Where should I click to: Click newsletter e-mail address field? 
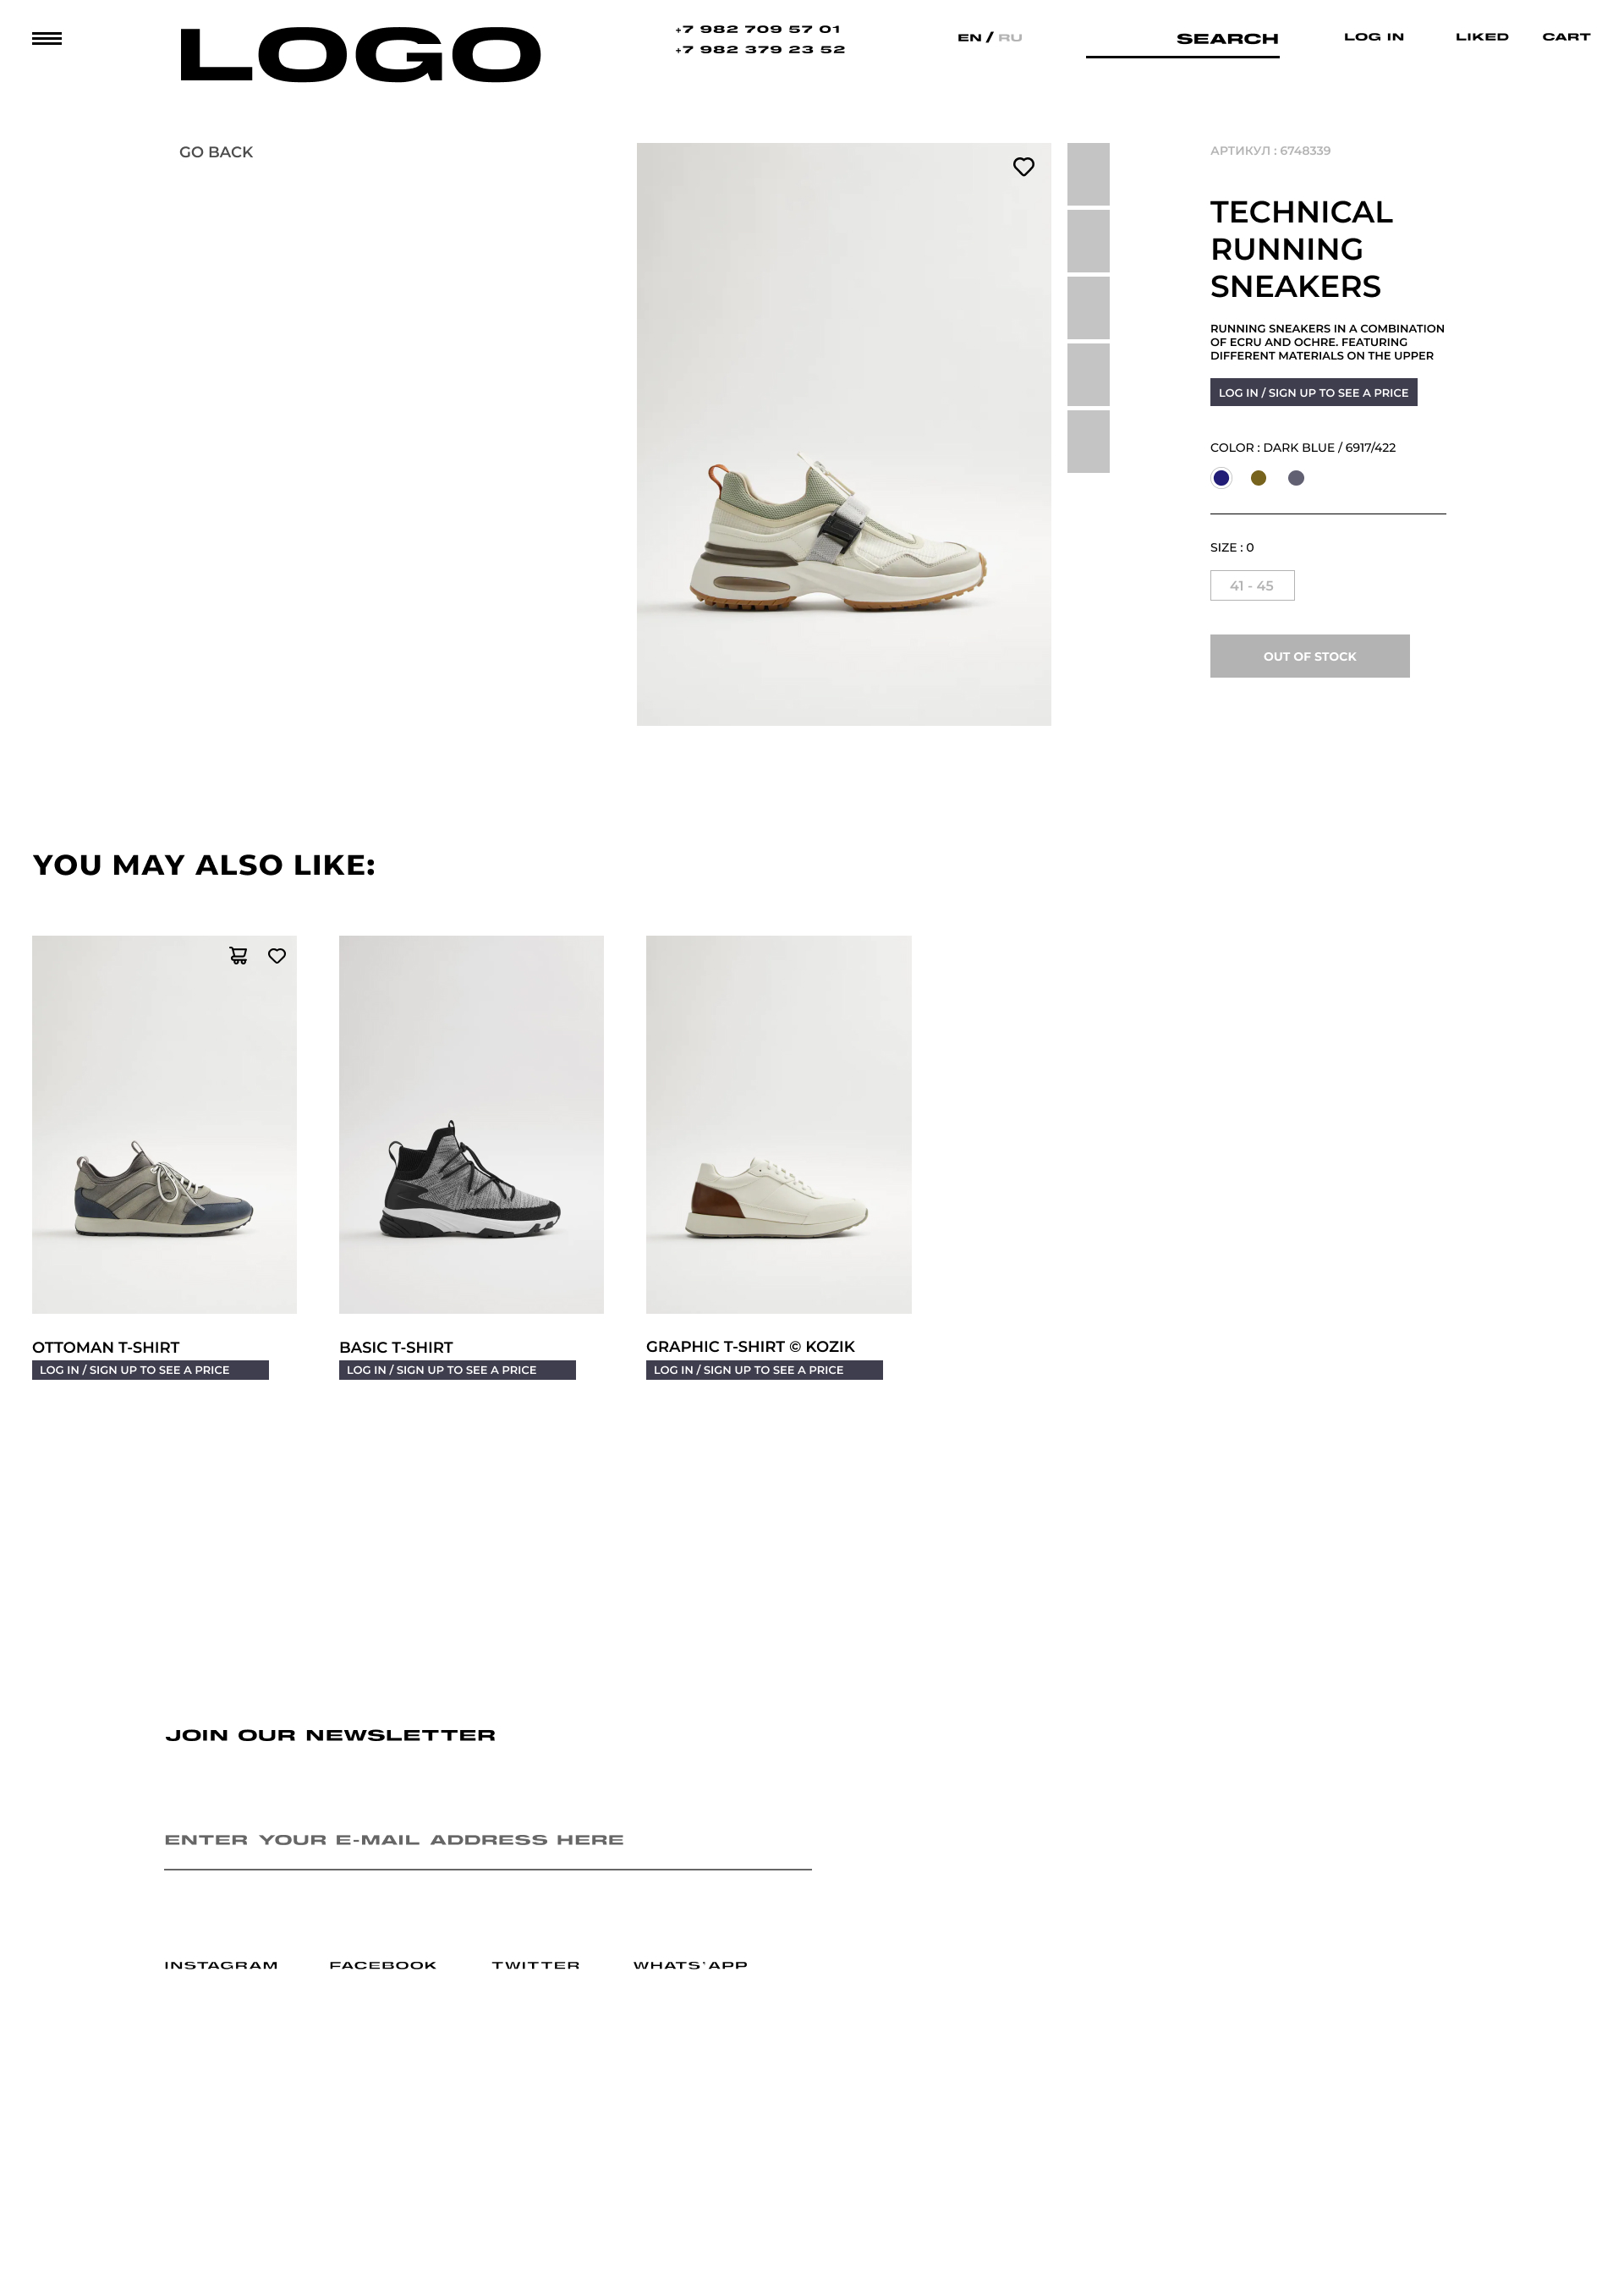[488, 1841]
